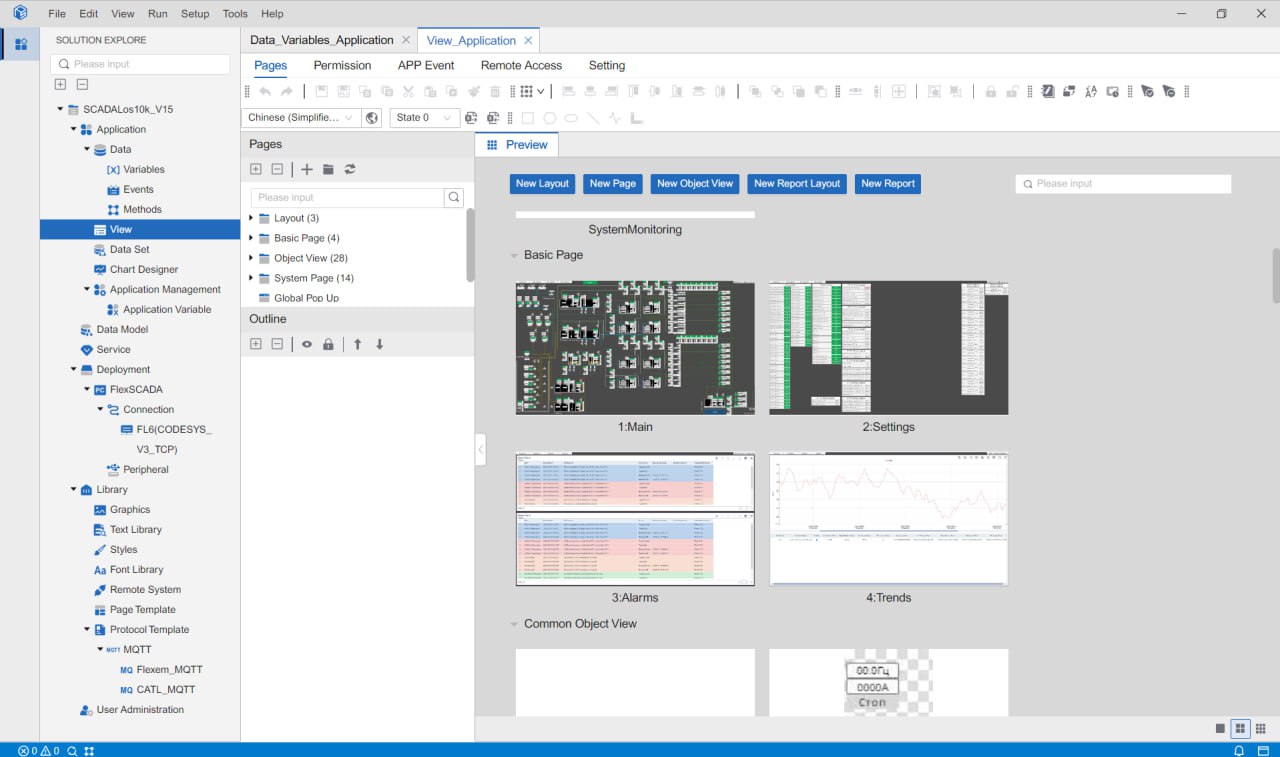
Task: Open the APP Event tab
Action: pyautogui.click(x=426, y=65)
